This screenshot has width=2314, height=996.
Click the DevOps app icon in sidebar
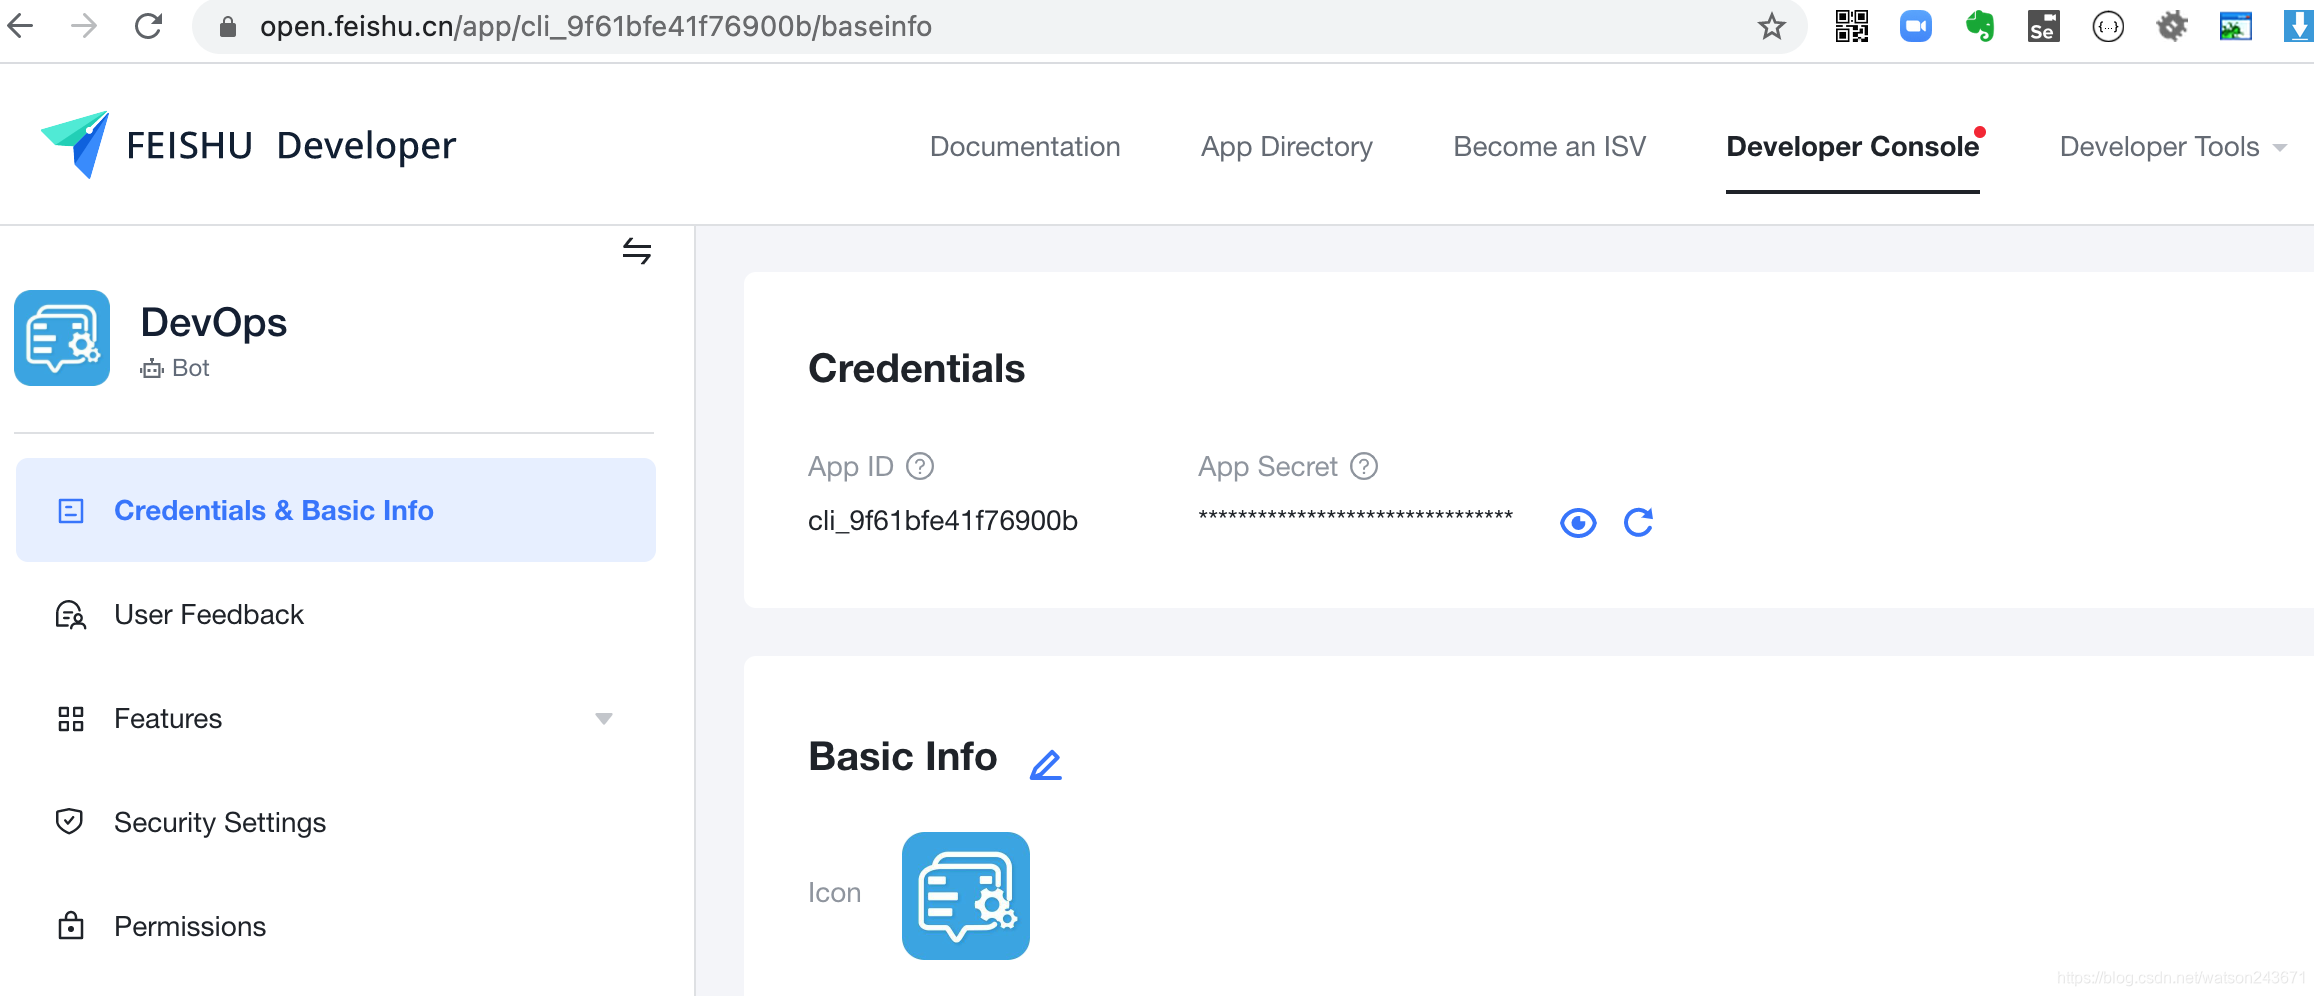[62, 338]
